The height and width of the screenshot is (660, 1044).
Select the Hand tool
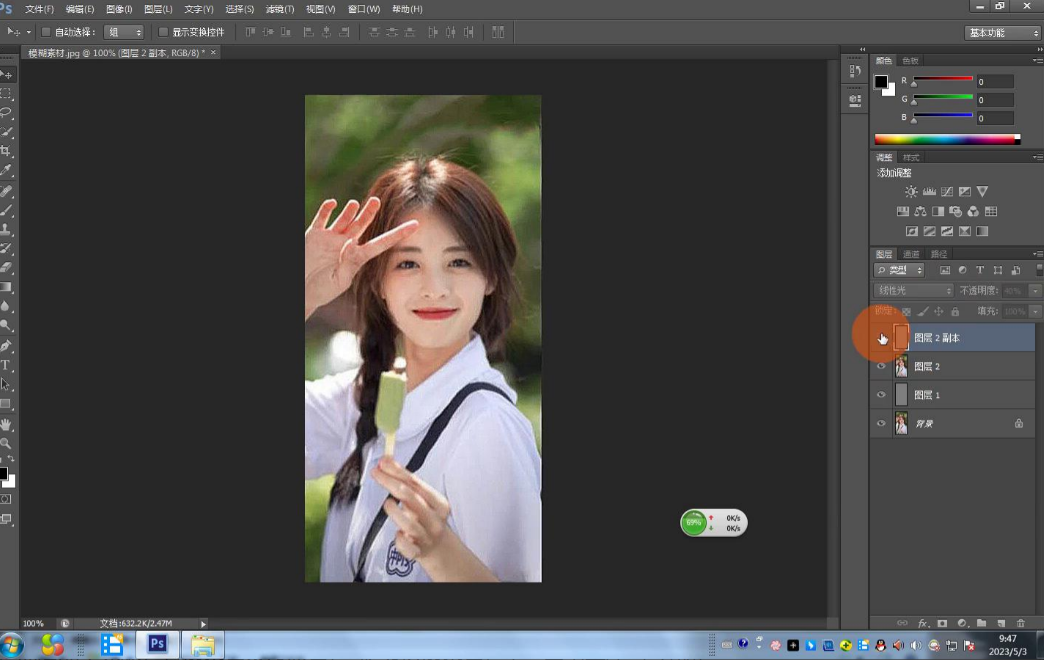6,424
